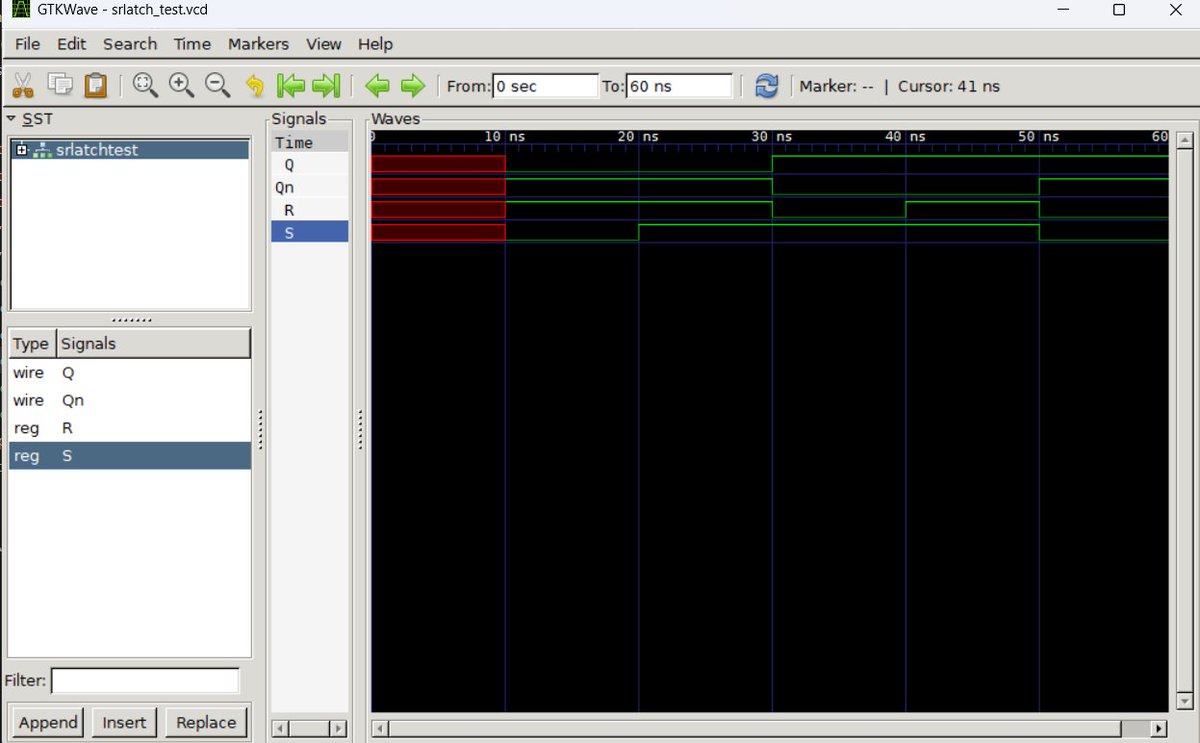1200x743 pixels.
Task: Click the GTKWave title bar icon
Action: click(x=19, y=10)
